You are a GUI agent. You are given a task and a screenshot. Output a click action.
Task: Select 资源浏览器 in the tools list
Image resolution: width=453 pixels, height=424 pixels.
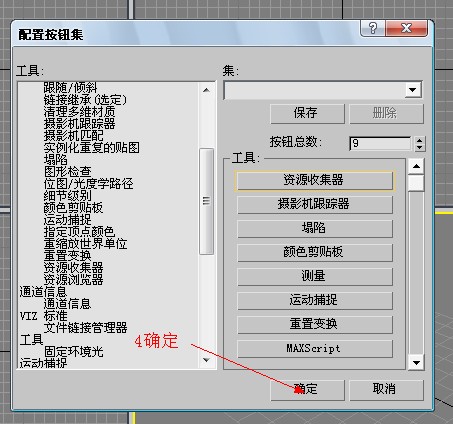(x=73, y=280)
